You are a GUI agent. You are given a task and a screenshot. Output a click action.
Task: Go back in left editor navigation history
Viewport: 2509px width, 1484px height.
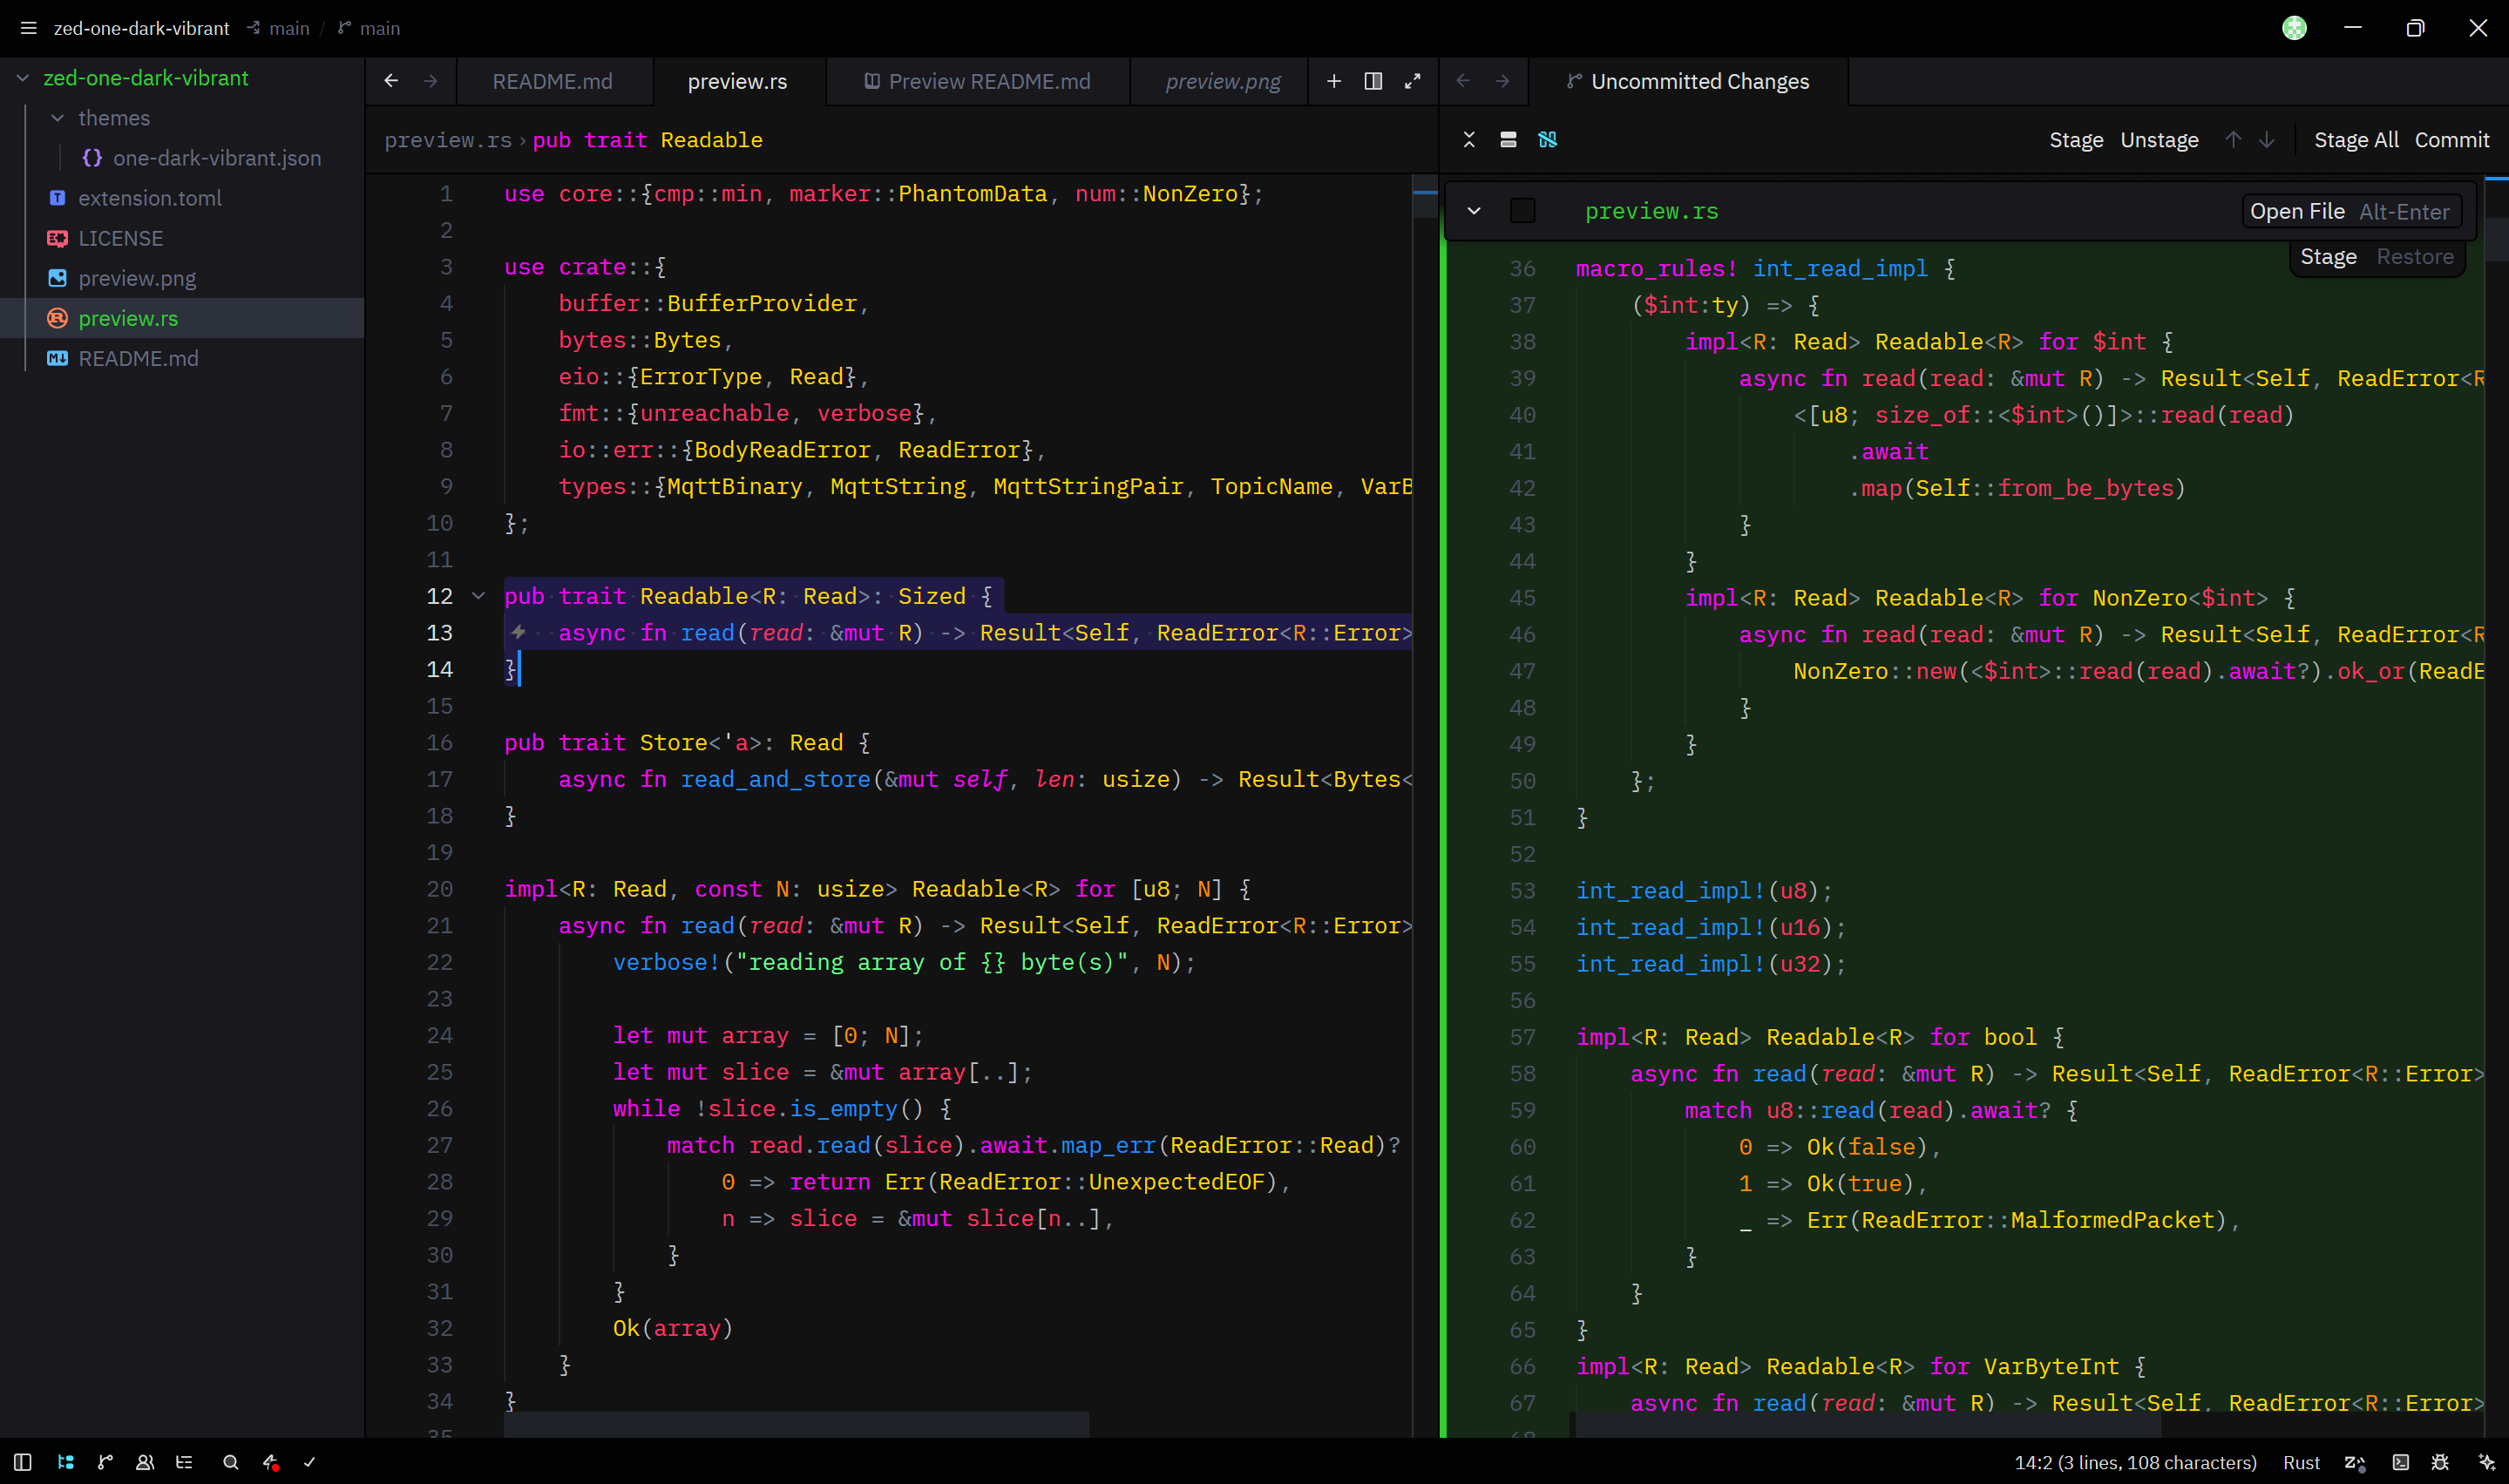click(x=391, y=81)
